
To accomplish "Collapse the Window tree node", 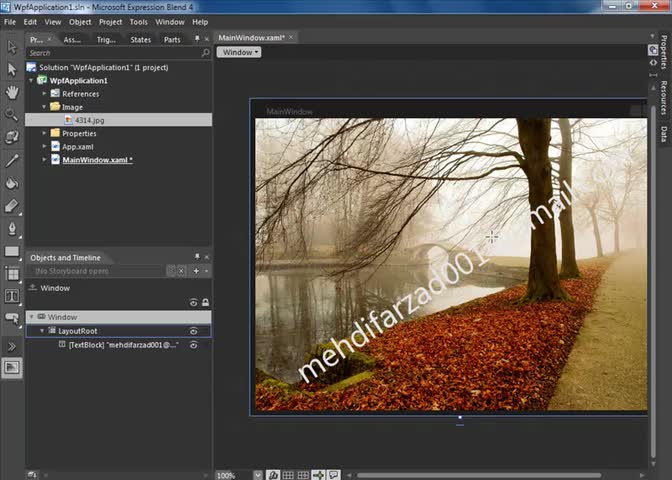I will pos(31,317).
